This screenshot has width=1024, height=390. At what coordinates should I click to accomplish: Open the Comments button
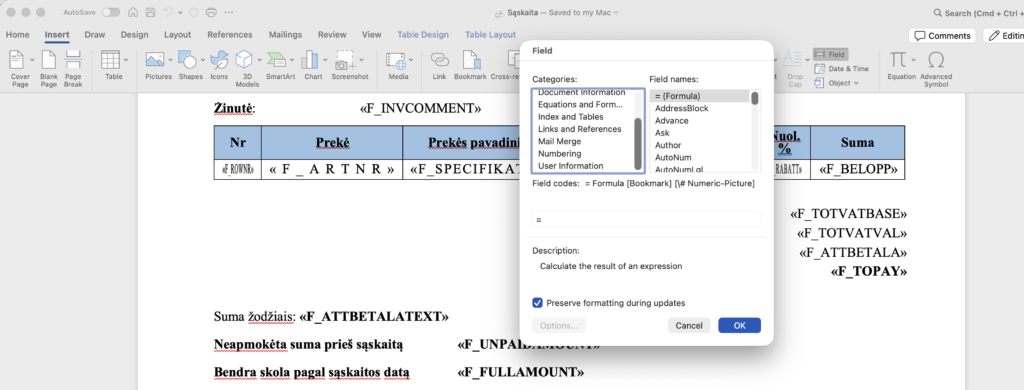pyautogui.click(x=942, y=35)
